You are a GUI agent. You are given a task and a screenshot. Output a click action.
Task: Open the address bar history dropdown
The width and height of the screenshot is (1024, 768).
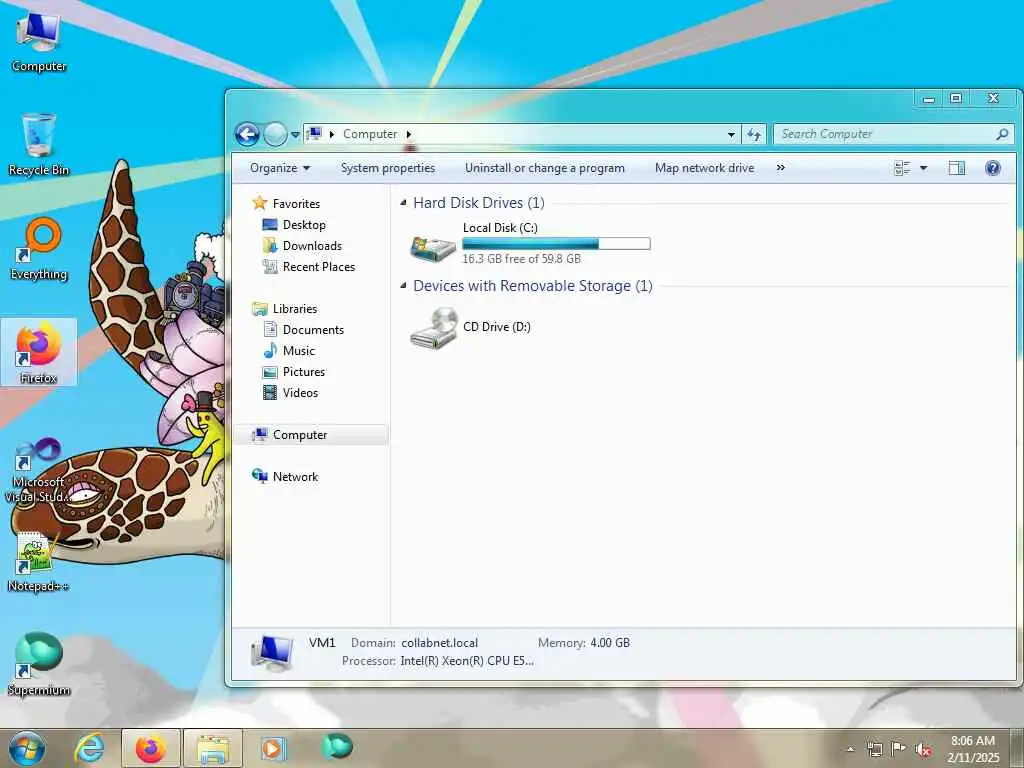[731, 135]
